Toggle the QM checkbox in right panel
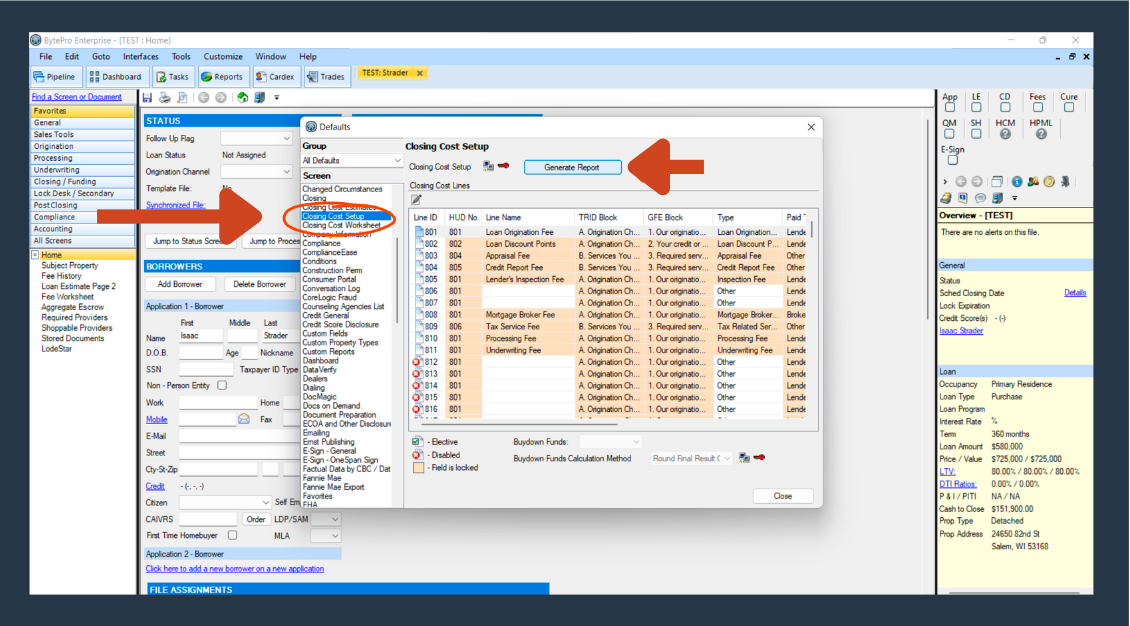 pyautogui.click(x=949, y=134)
